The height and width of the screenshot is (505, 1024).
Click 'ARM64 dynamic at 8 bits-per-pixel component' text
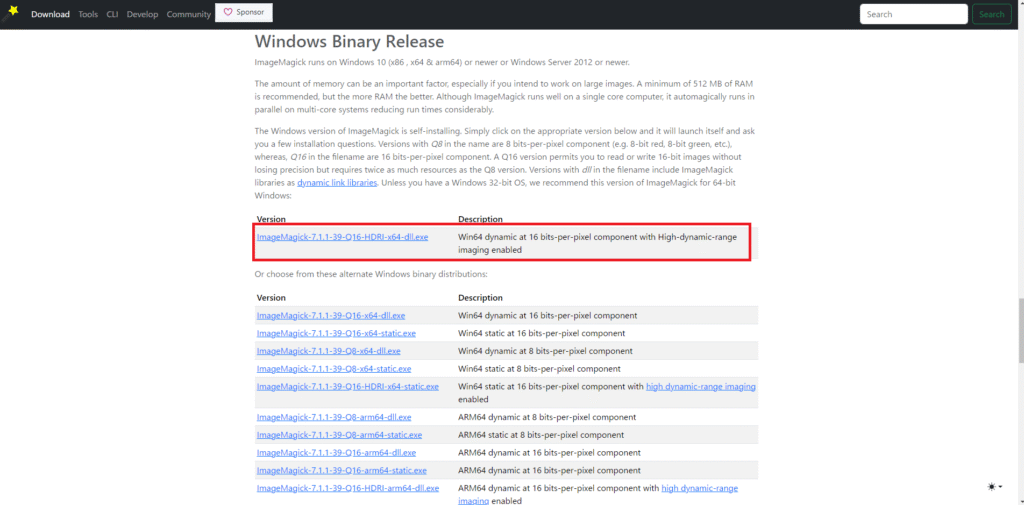[547, 417]
